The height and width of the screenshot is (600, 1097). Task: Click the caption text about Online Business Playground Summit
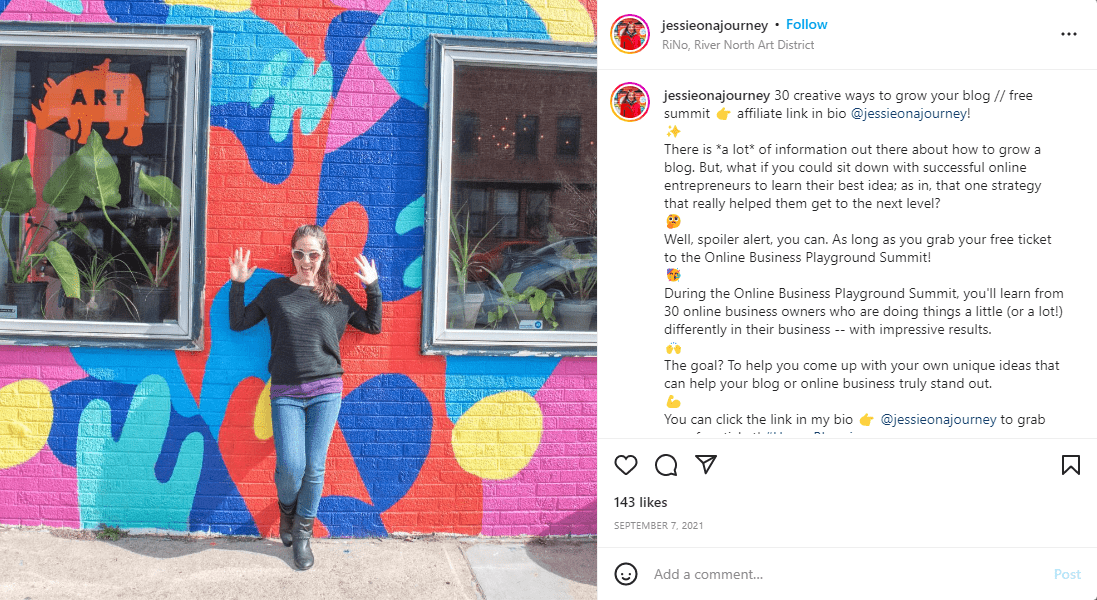tap(863, 311)
